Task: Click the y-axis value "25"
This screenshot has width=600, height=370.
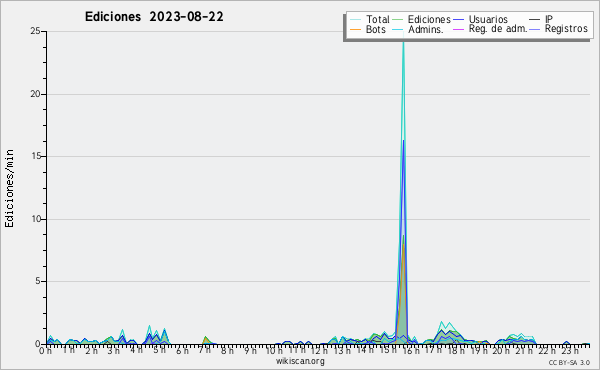Action: click(x=35, y=31)
